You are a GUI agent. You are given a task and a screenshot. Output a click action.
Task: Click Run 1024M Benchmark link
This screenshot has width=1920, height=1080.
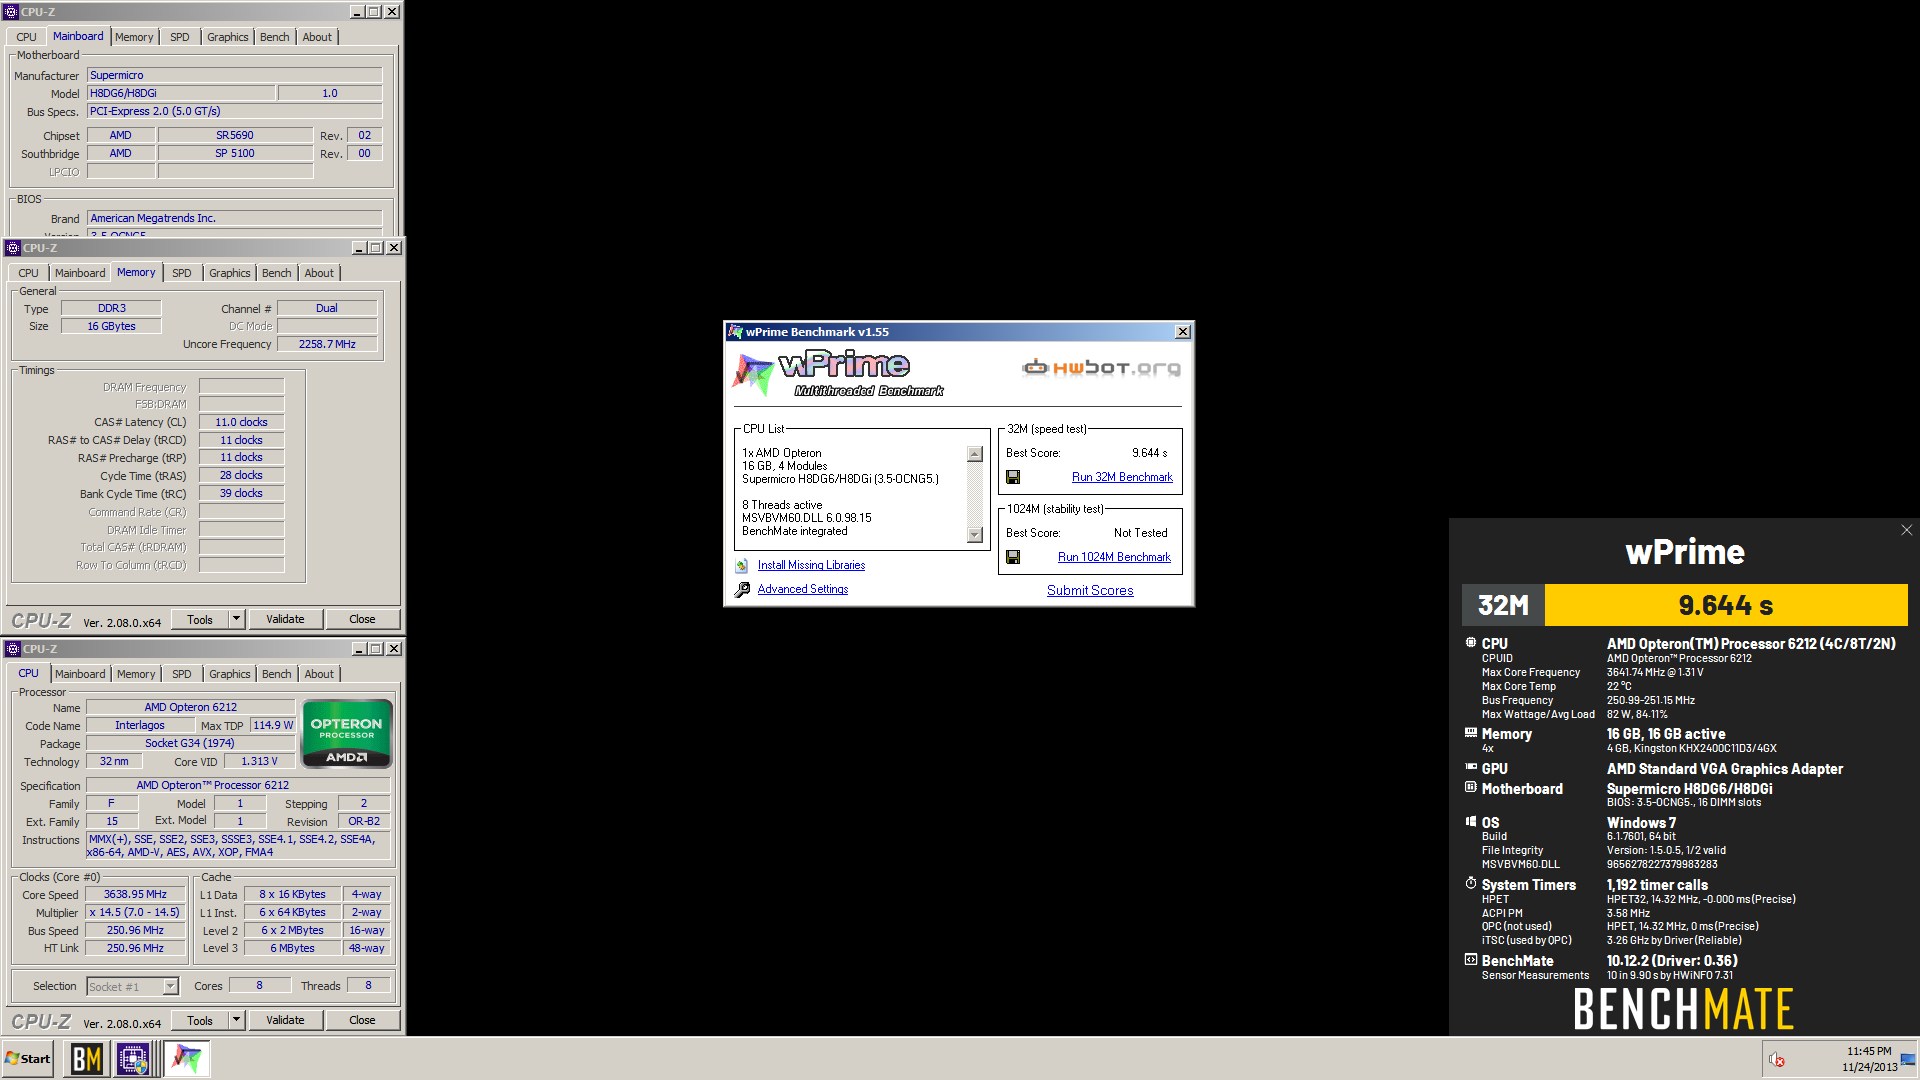point(1114,557)
